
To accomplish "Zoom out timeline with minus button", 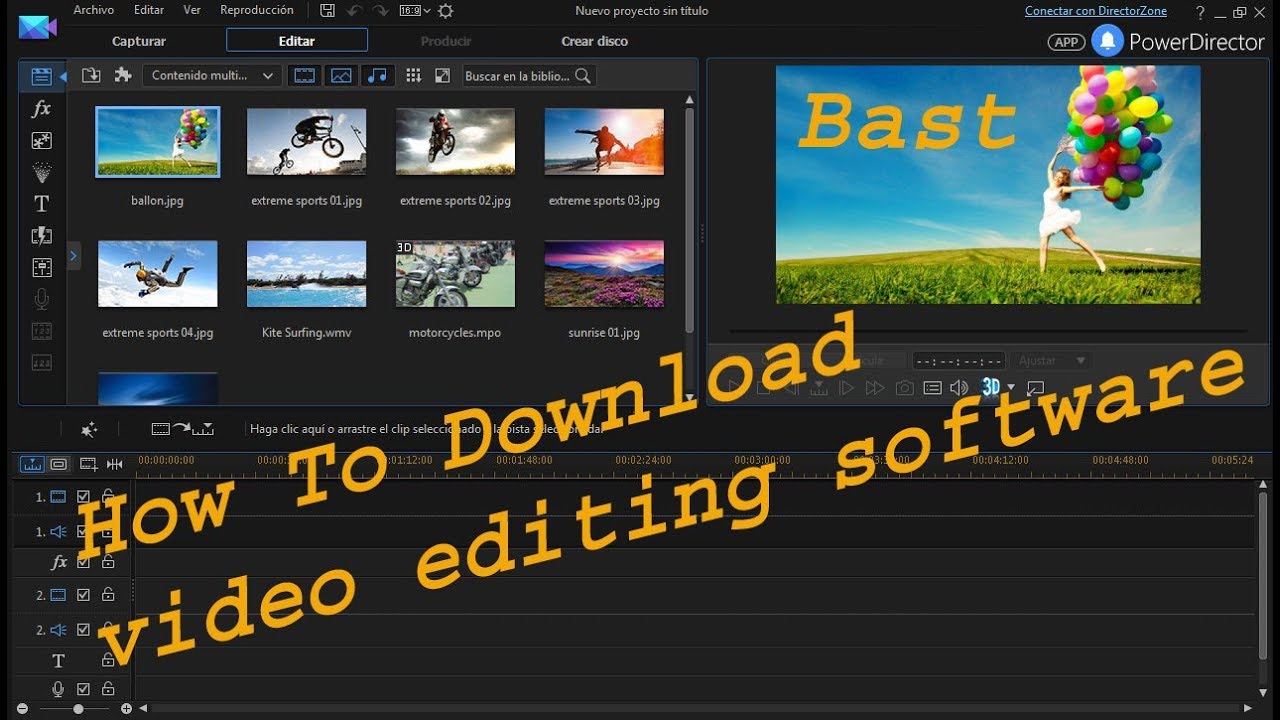I will (x=22, y=708).
